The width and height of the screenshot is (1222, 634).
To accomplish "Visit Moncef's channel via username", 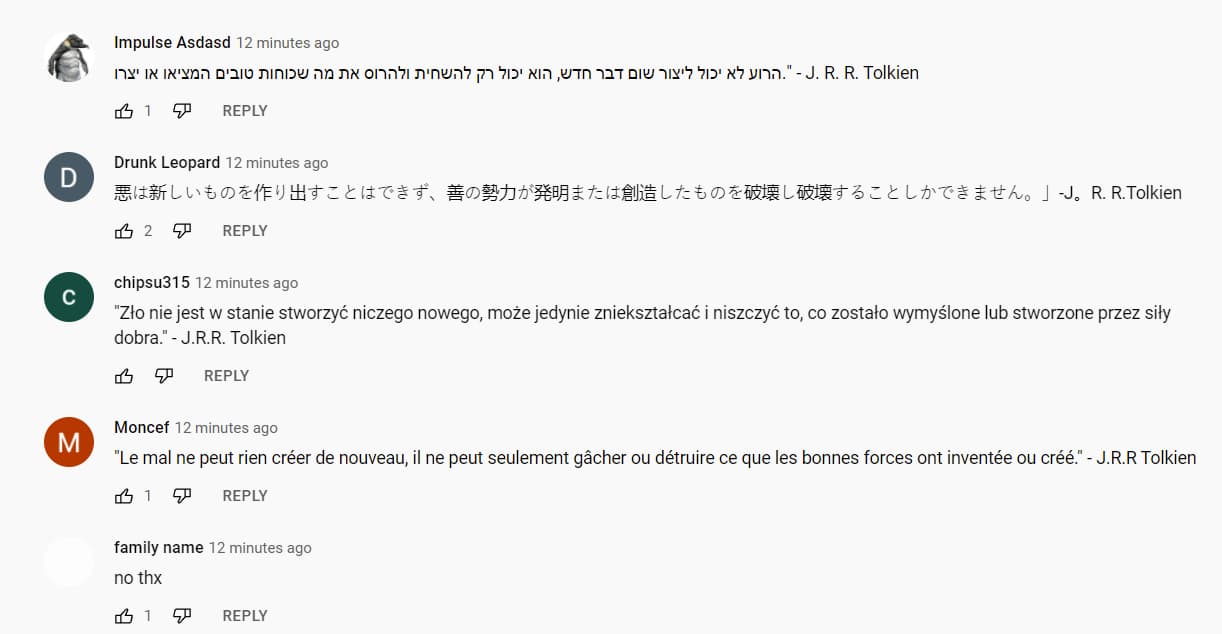I will click(141, 427).
